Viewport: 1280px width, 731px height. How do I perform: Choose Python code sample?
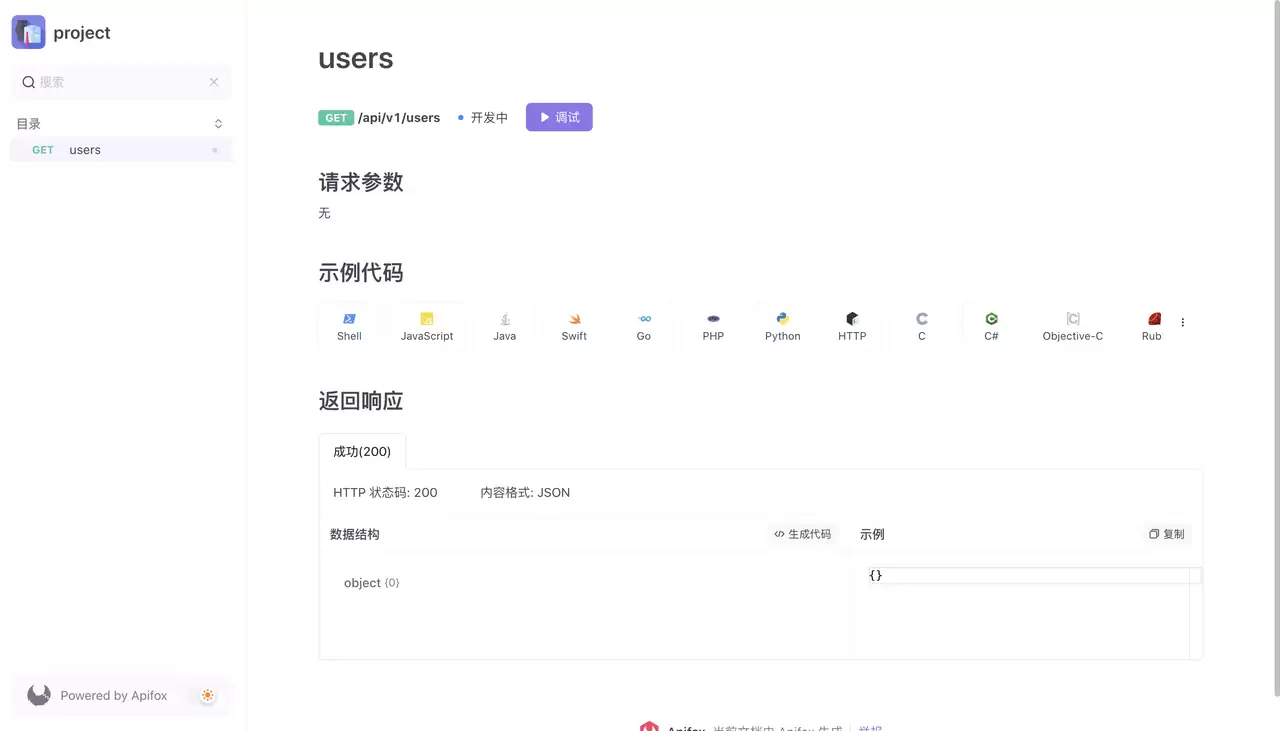click(x=783, y=327)
